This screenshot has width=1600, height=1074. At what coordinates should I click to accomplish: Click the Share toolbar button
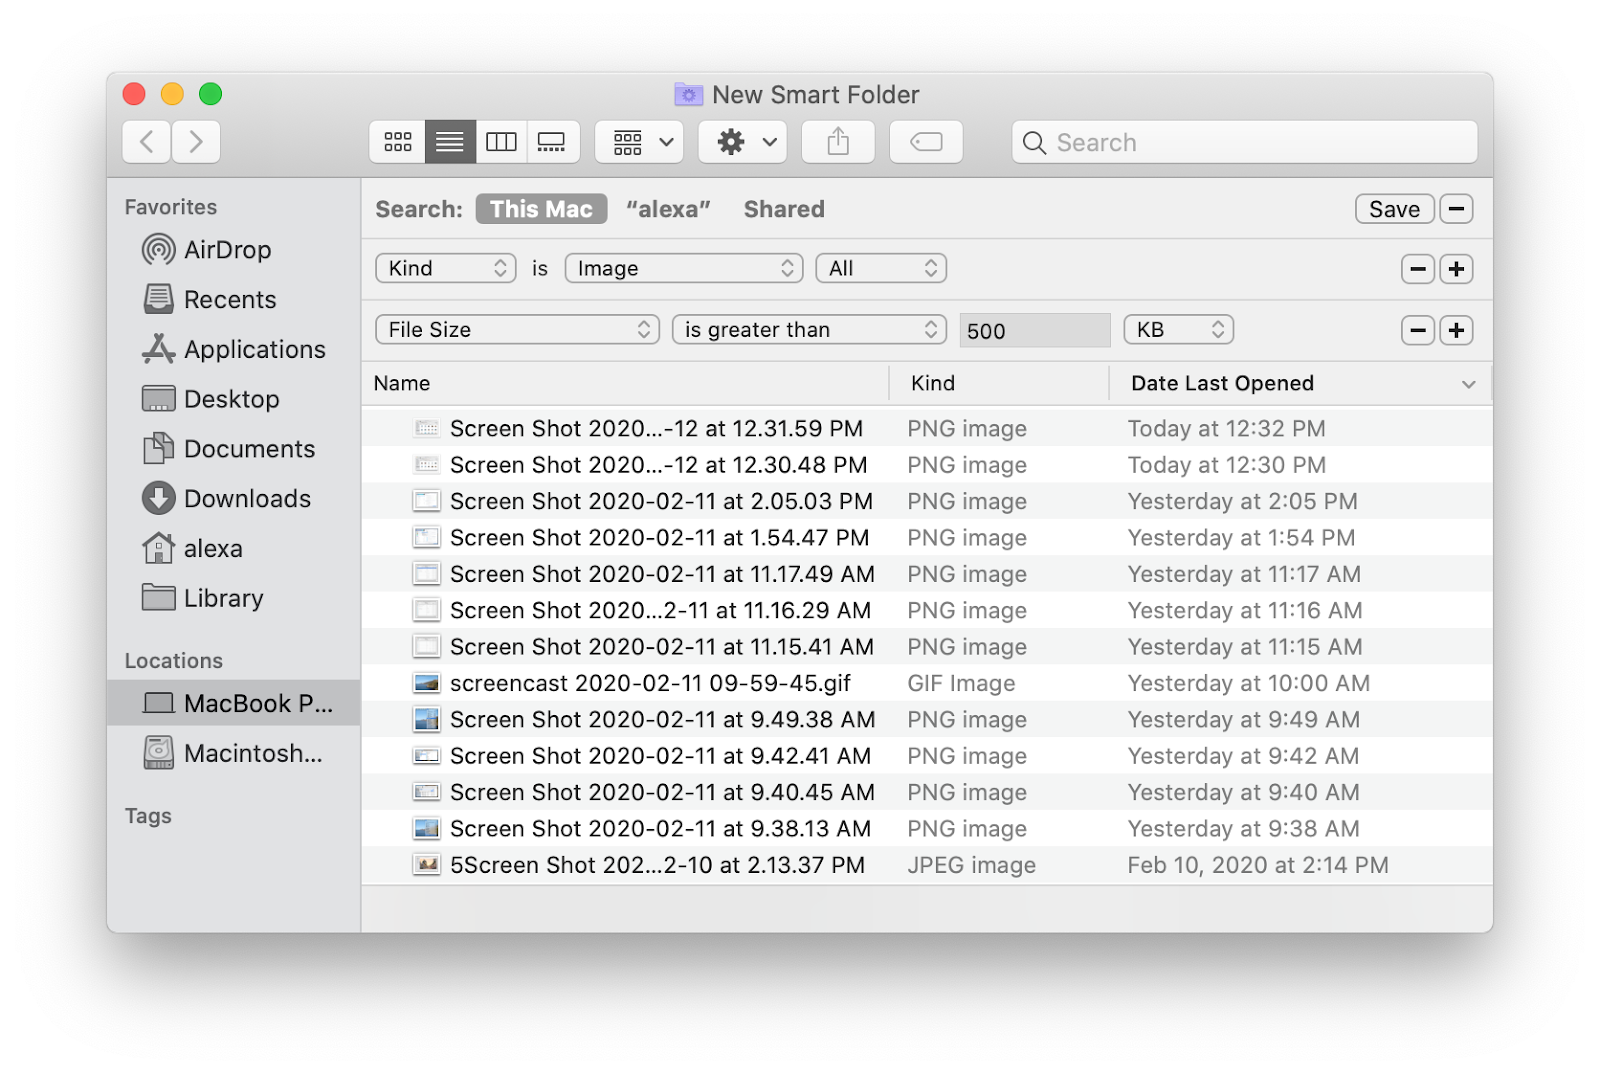(x=838, y=142)
